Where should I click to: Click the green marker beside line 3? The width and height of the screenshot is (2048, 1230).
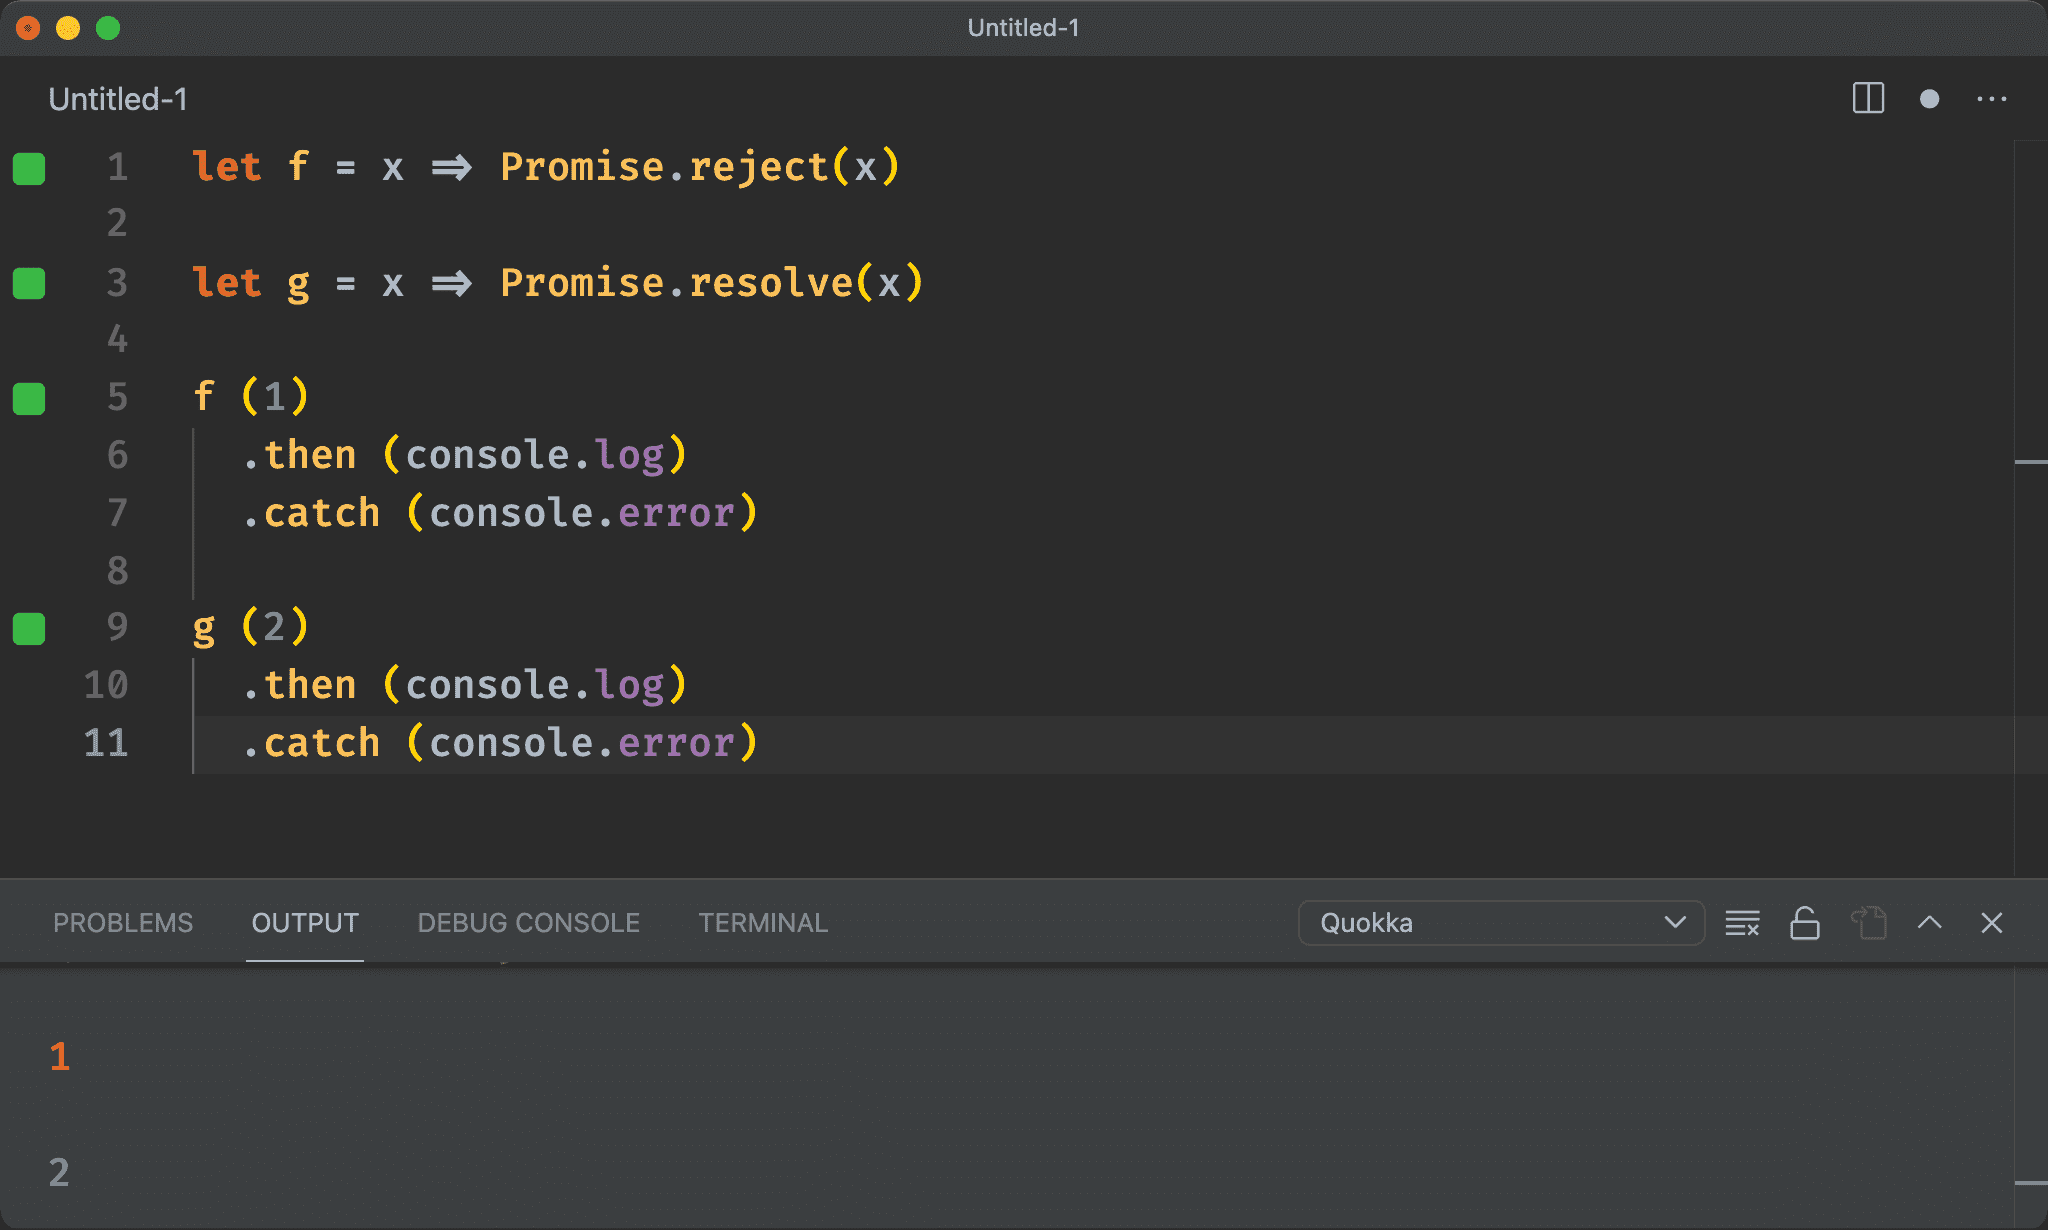29,283
